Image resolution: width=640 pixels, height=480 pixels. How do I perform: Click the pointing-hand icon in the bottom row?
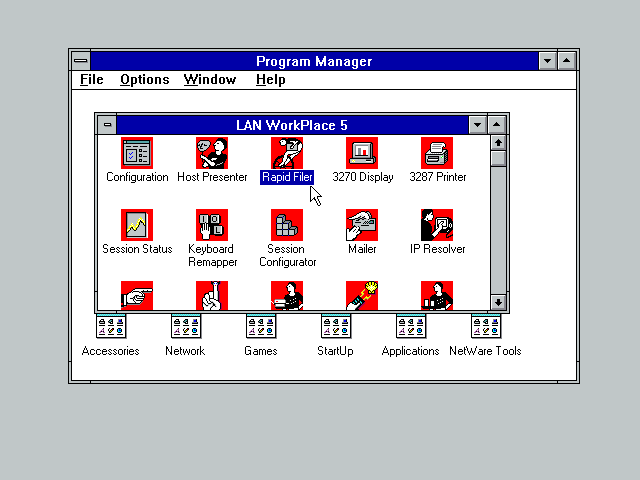coord(137,296)
